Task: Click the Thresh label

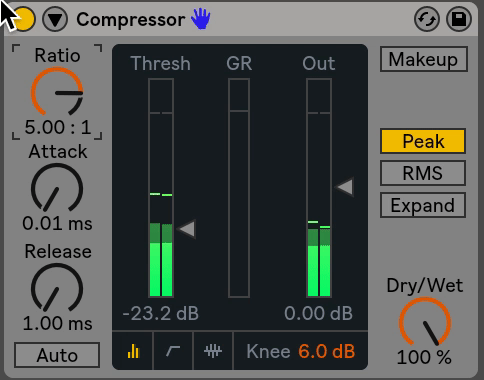Action: point(160,63)
